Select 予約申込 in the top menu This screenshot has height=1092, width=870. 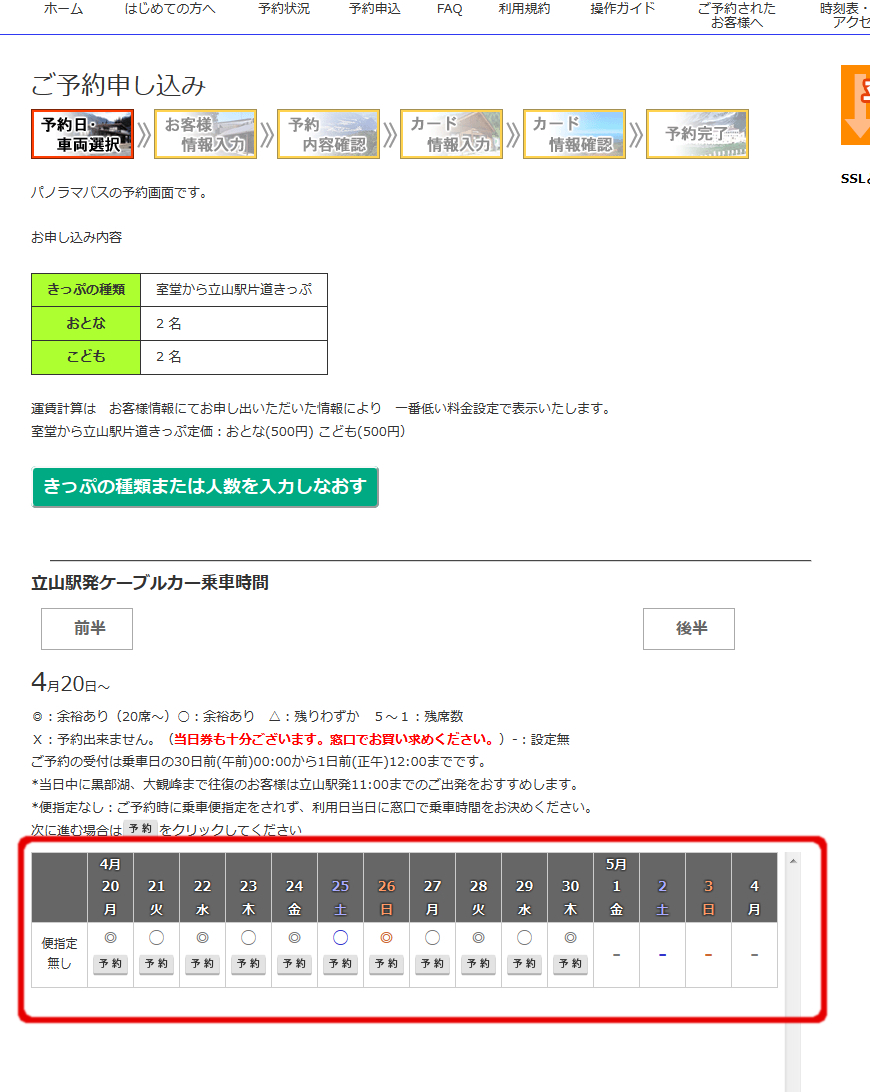point(375,9)
